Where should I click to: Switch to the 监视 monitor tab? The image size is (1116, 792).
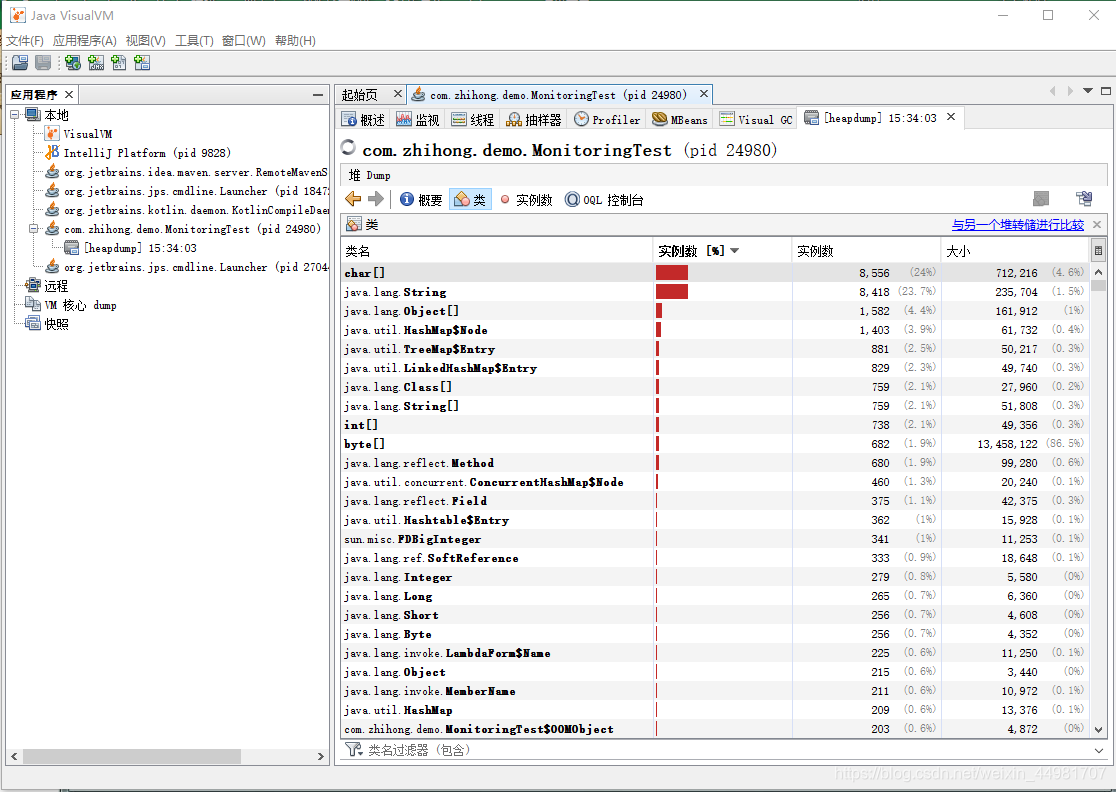(x=418, y=120)
